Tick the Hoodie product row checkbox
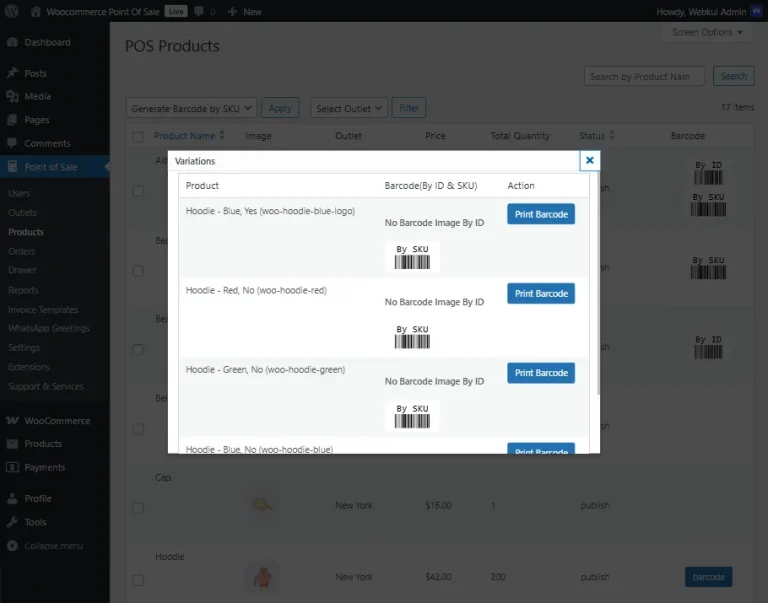This screenshot has width=768, height=603. pos(138,580)
